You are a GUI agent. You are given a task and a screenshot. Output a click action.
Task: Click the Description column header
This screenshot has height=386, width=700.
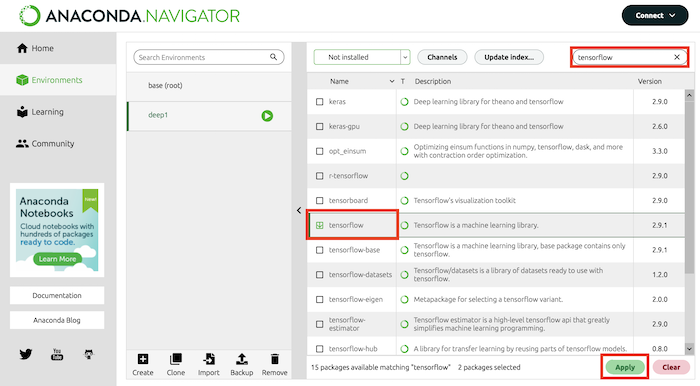coord(433,81)
